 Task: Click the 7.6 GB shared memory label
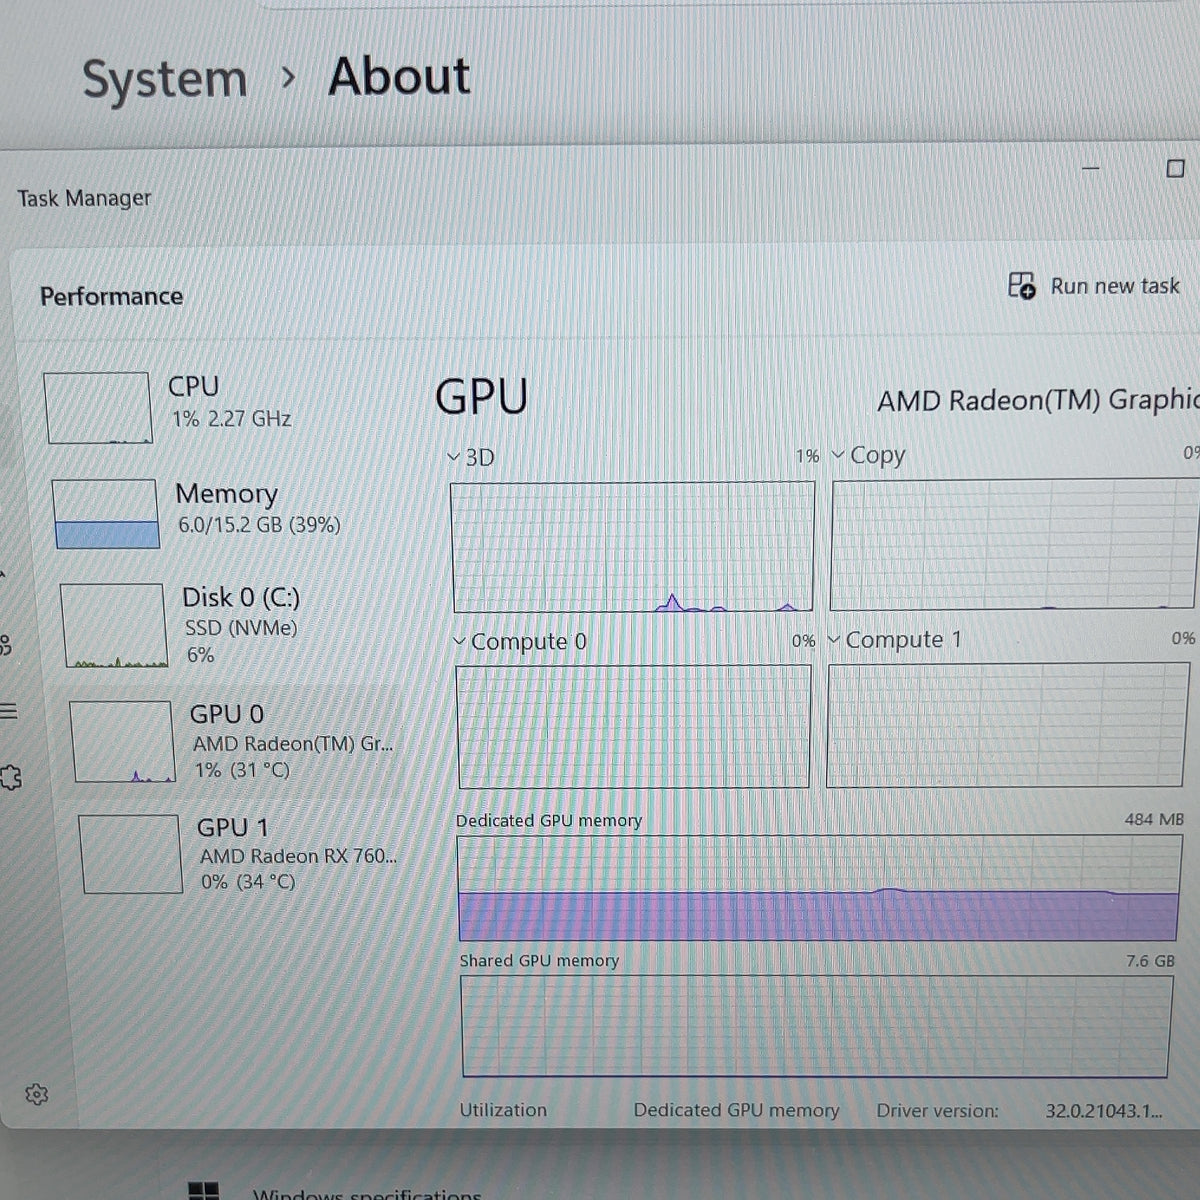[1150, 961]
